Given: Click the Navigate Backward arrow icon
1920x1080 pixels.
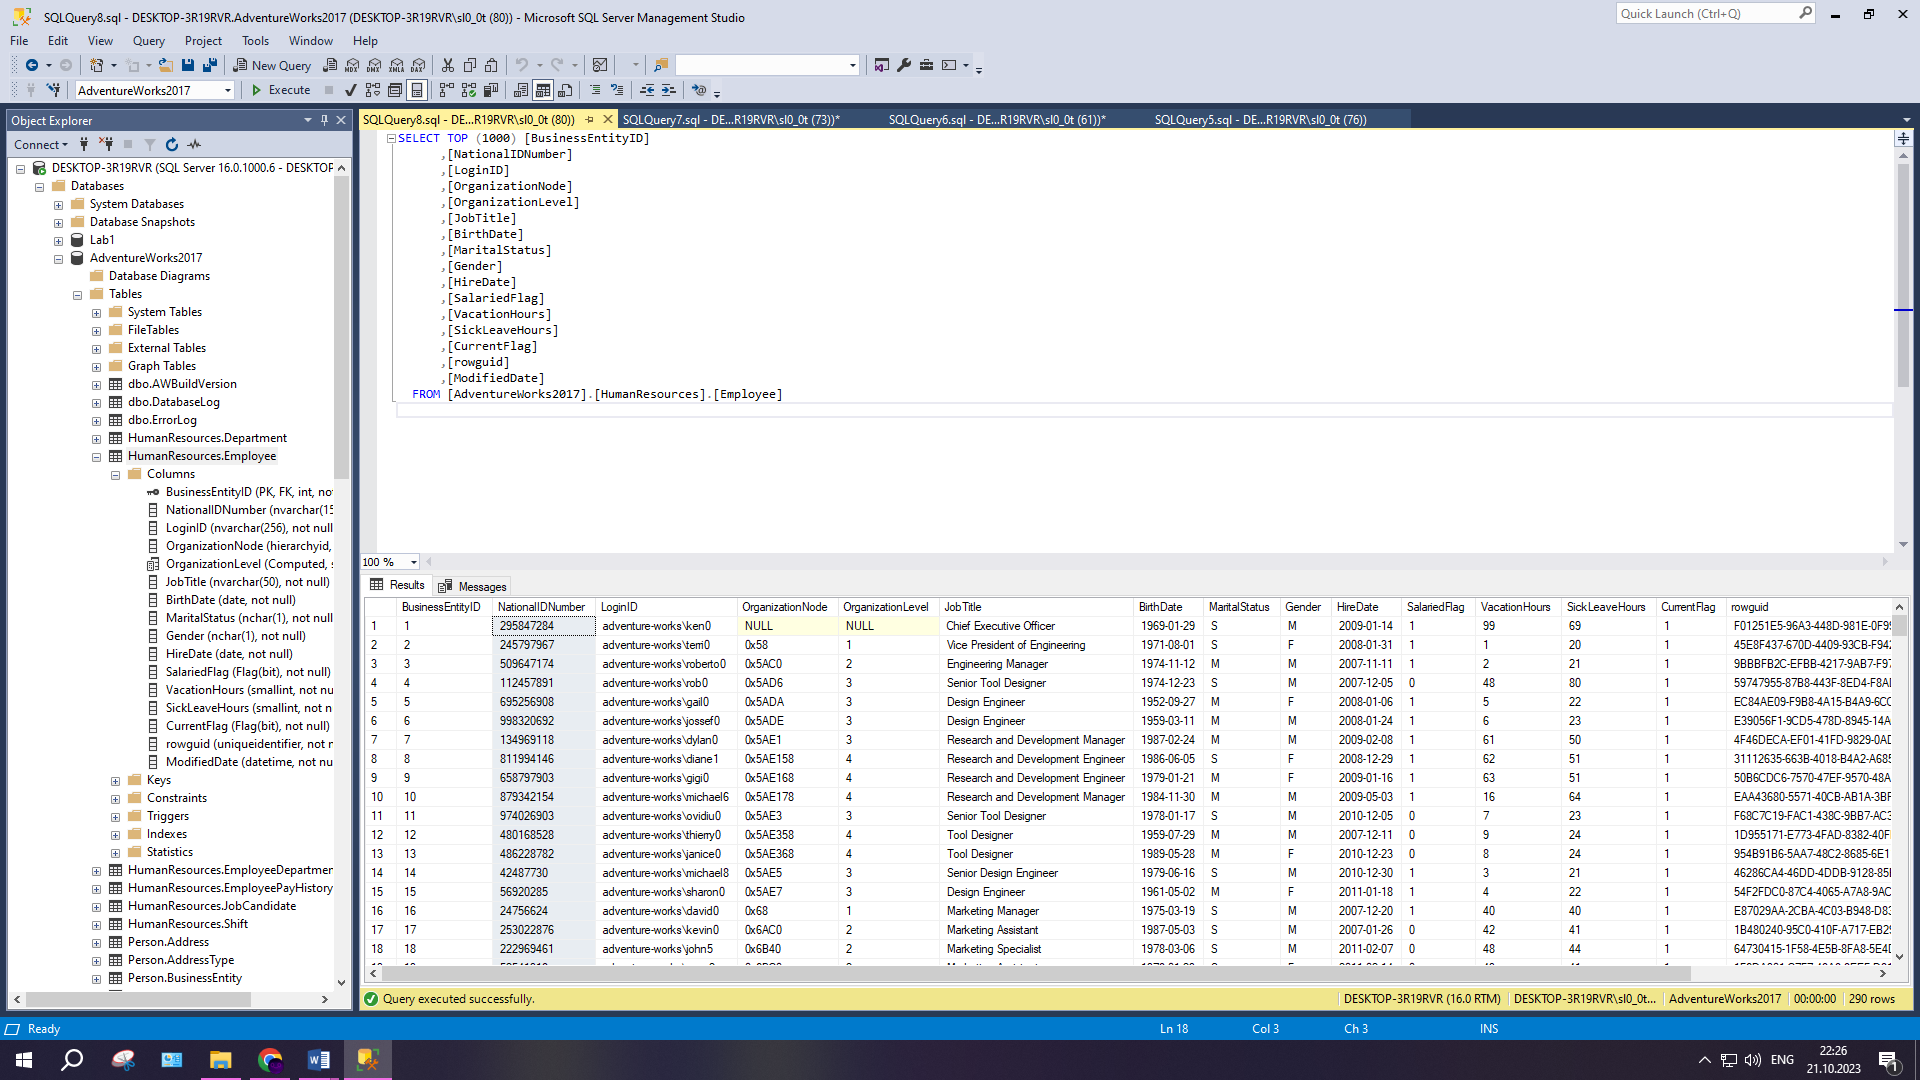Looking at the screenshot, I should tap(32, 66).
